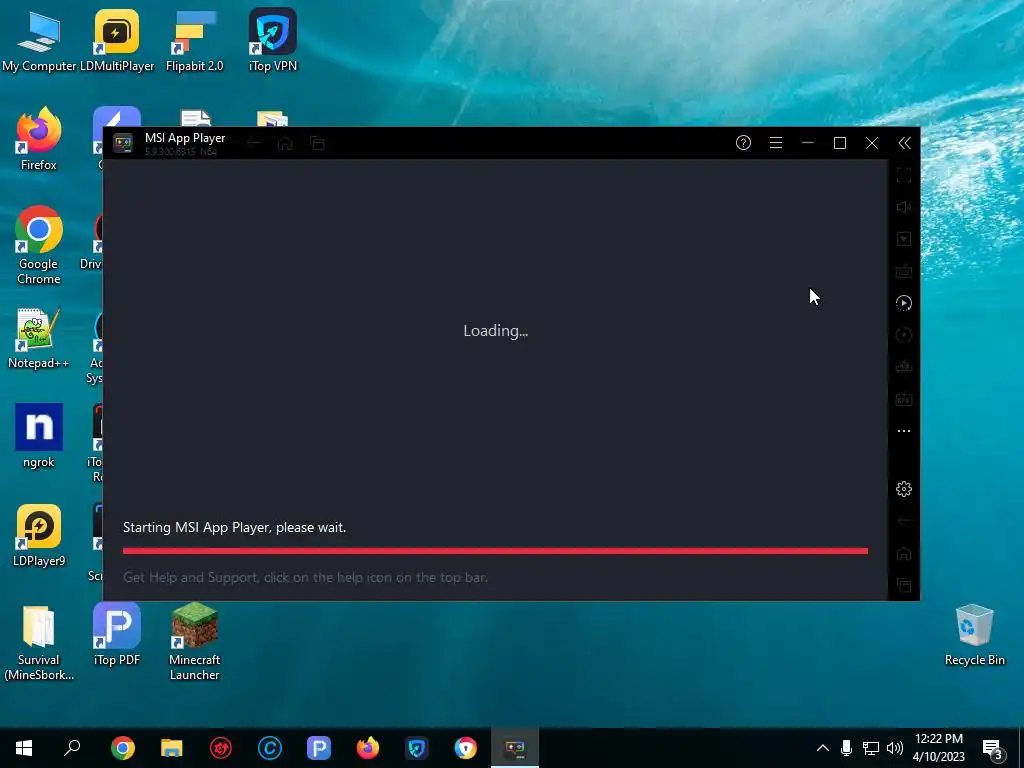
Task: Select the Recycle Bin desktop icon
Action: [974, 635]
